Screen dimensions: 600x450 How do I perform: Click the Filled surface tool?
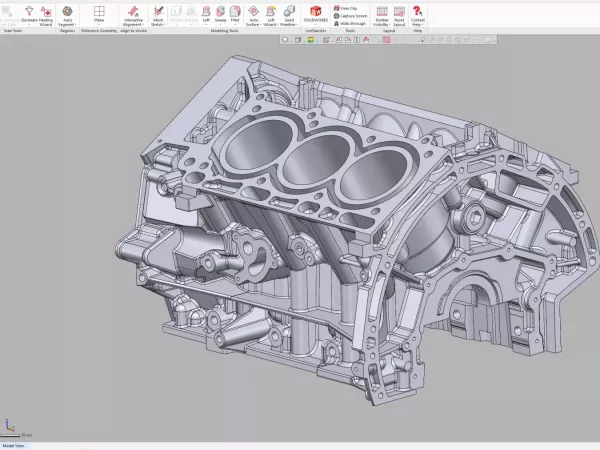[235, 12]
